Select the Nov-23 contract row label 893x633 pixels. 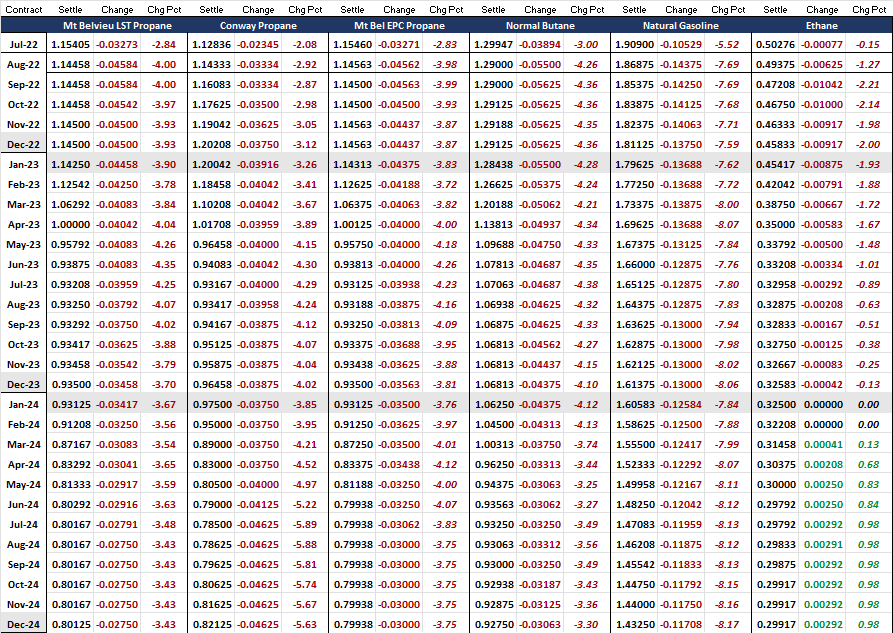pos(23,365)
